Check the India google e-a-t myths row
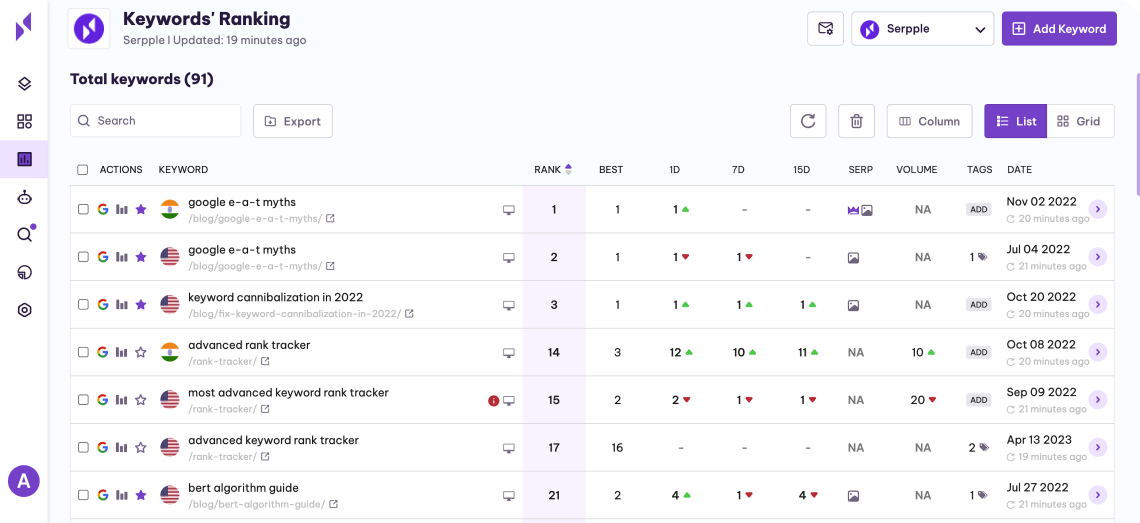This screenshot has height=523, width=1140. [83, 209]
